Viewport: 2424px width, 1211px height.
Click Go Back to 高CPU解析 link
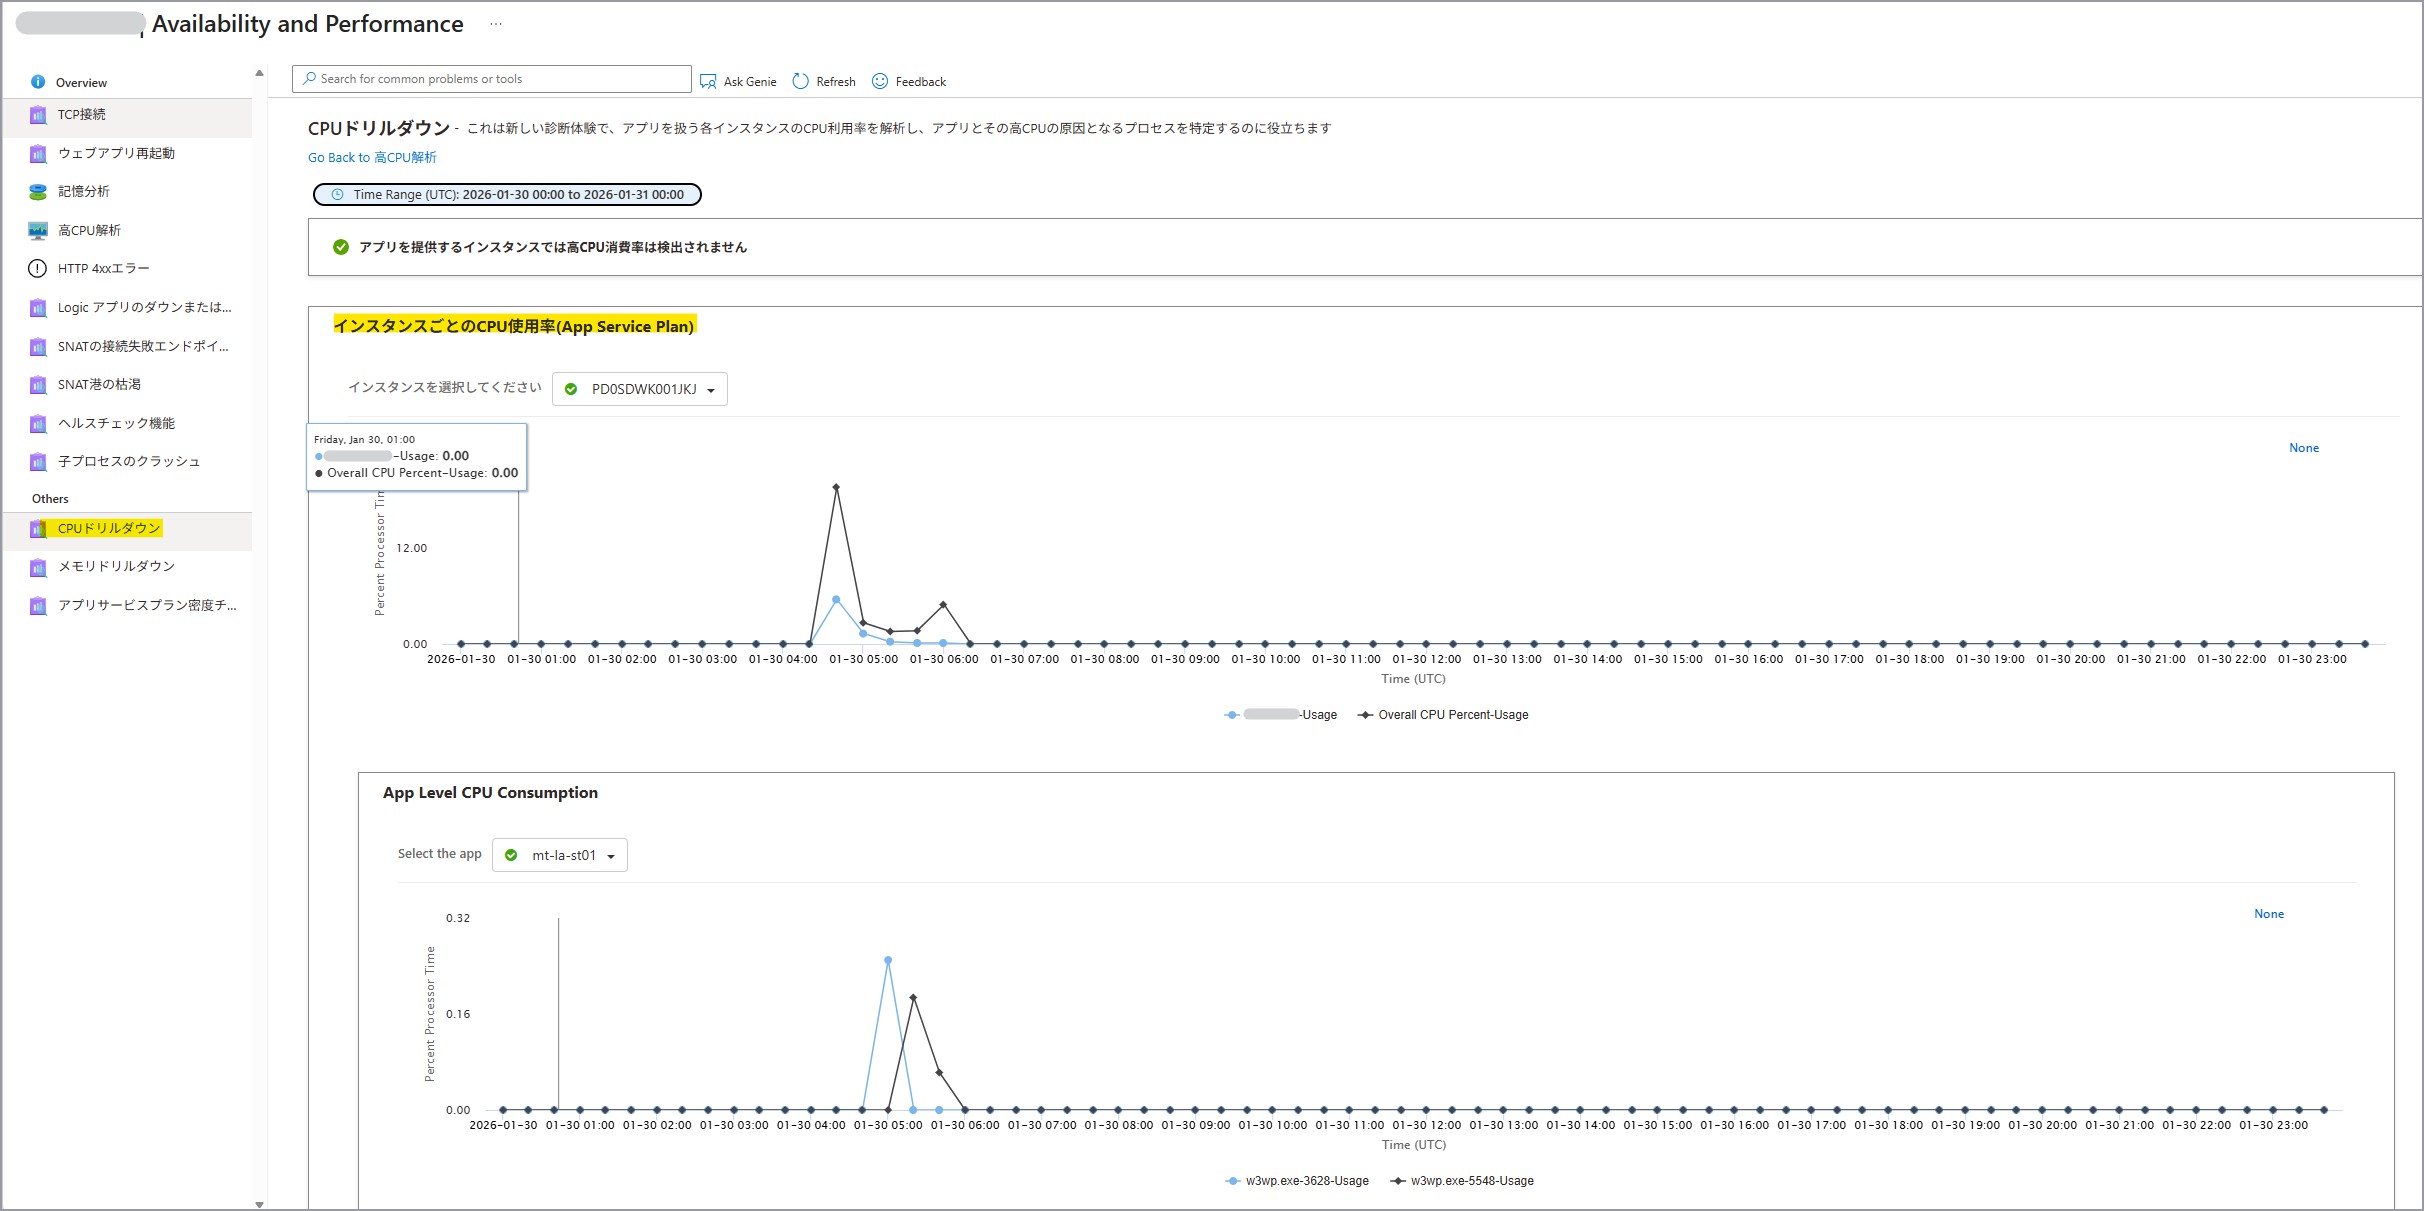click(372, 157)
